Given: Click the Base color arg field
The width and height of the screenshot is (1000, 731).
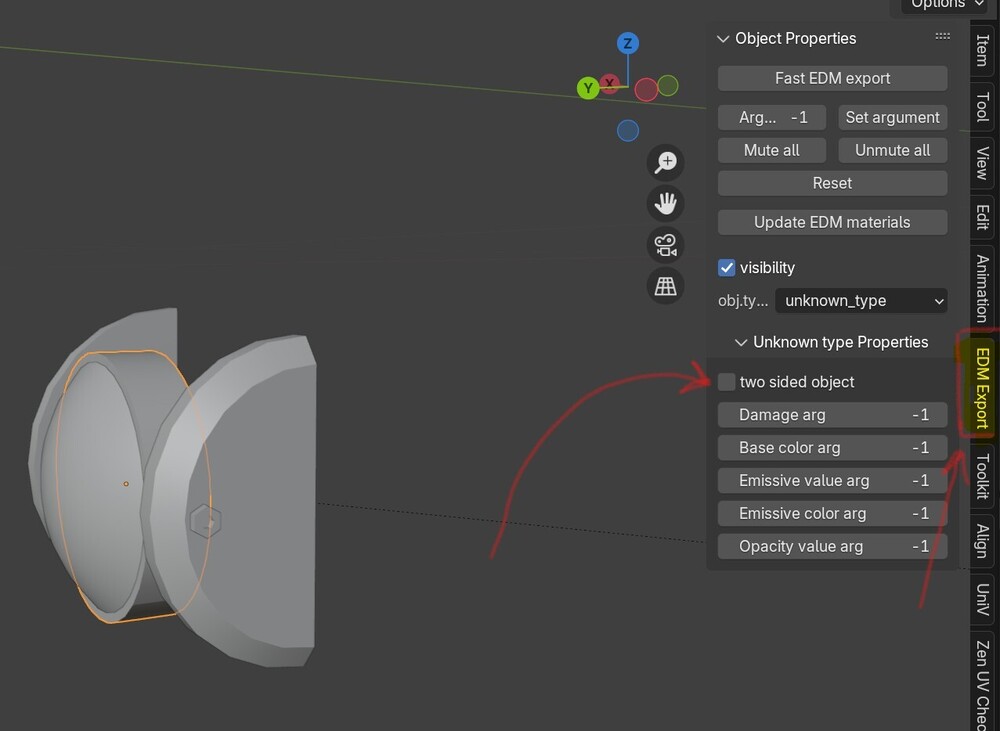Looking at the screenshot, I should pyautogui.click(x=832, y=448).
